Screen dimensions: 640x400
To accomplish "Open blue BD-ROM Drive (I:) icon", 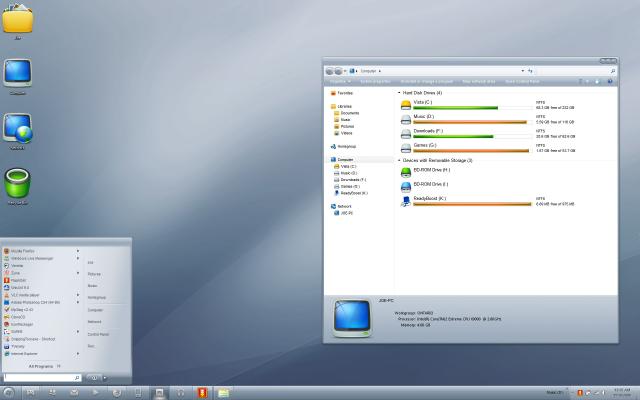I will coord(406,187).
